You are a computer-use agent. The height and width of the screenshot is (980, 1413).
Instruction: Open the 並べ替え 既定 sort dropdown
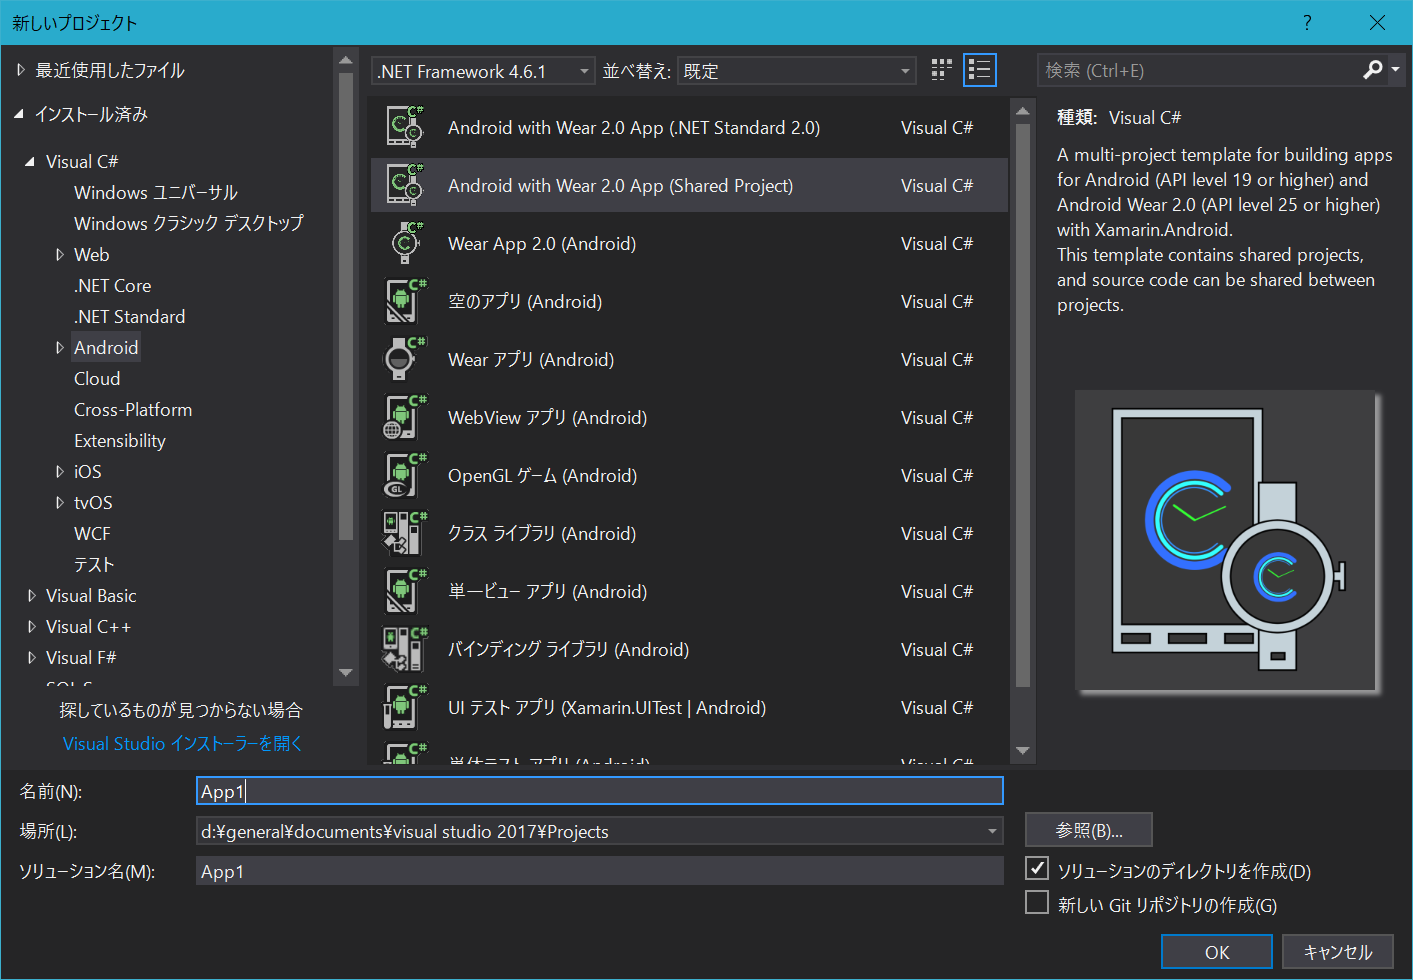pyautogui.click(x=797, y=71)
